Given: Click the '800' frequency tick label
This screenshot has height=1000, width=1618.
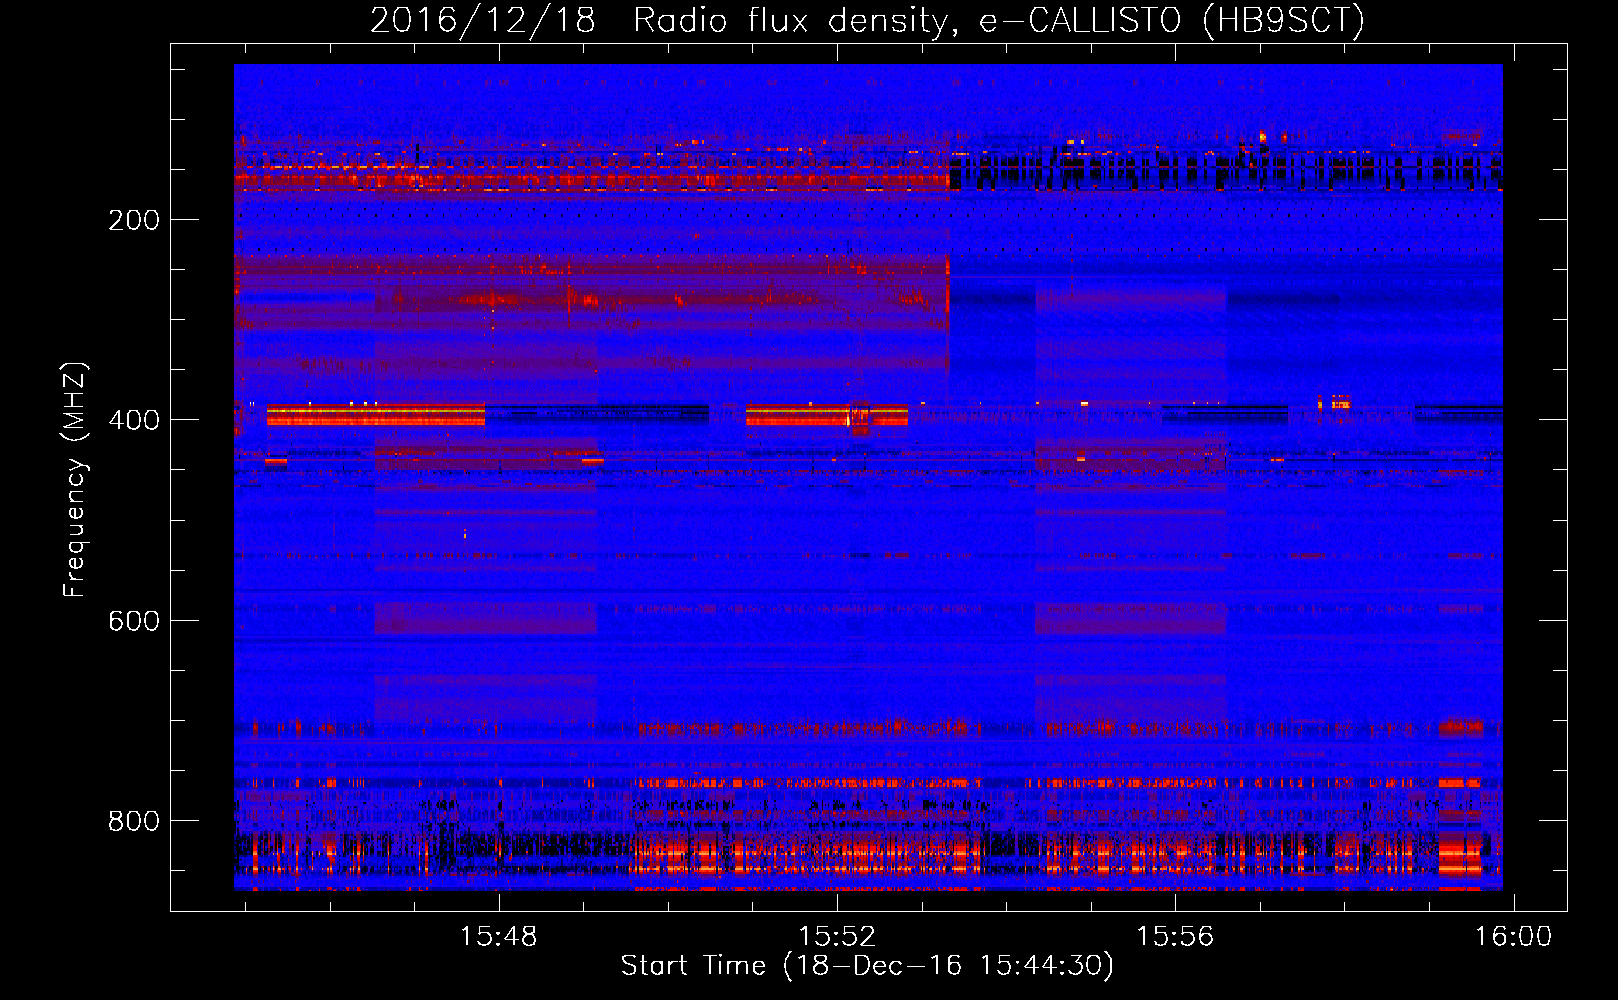Looking at the screenshot, I should 134,821.
